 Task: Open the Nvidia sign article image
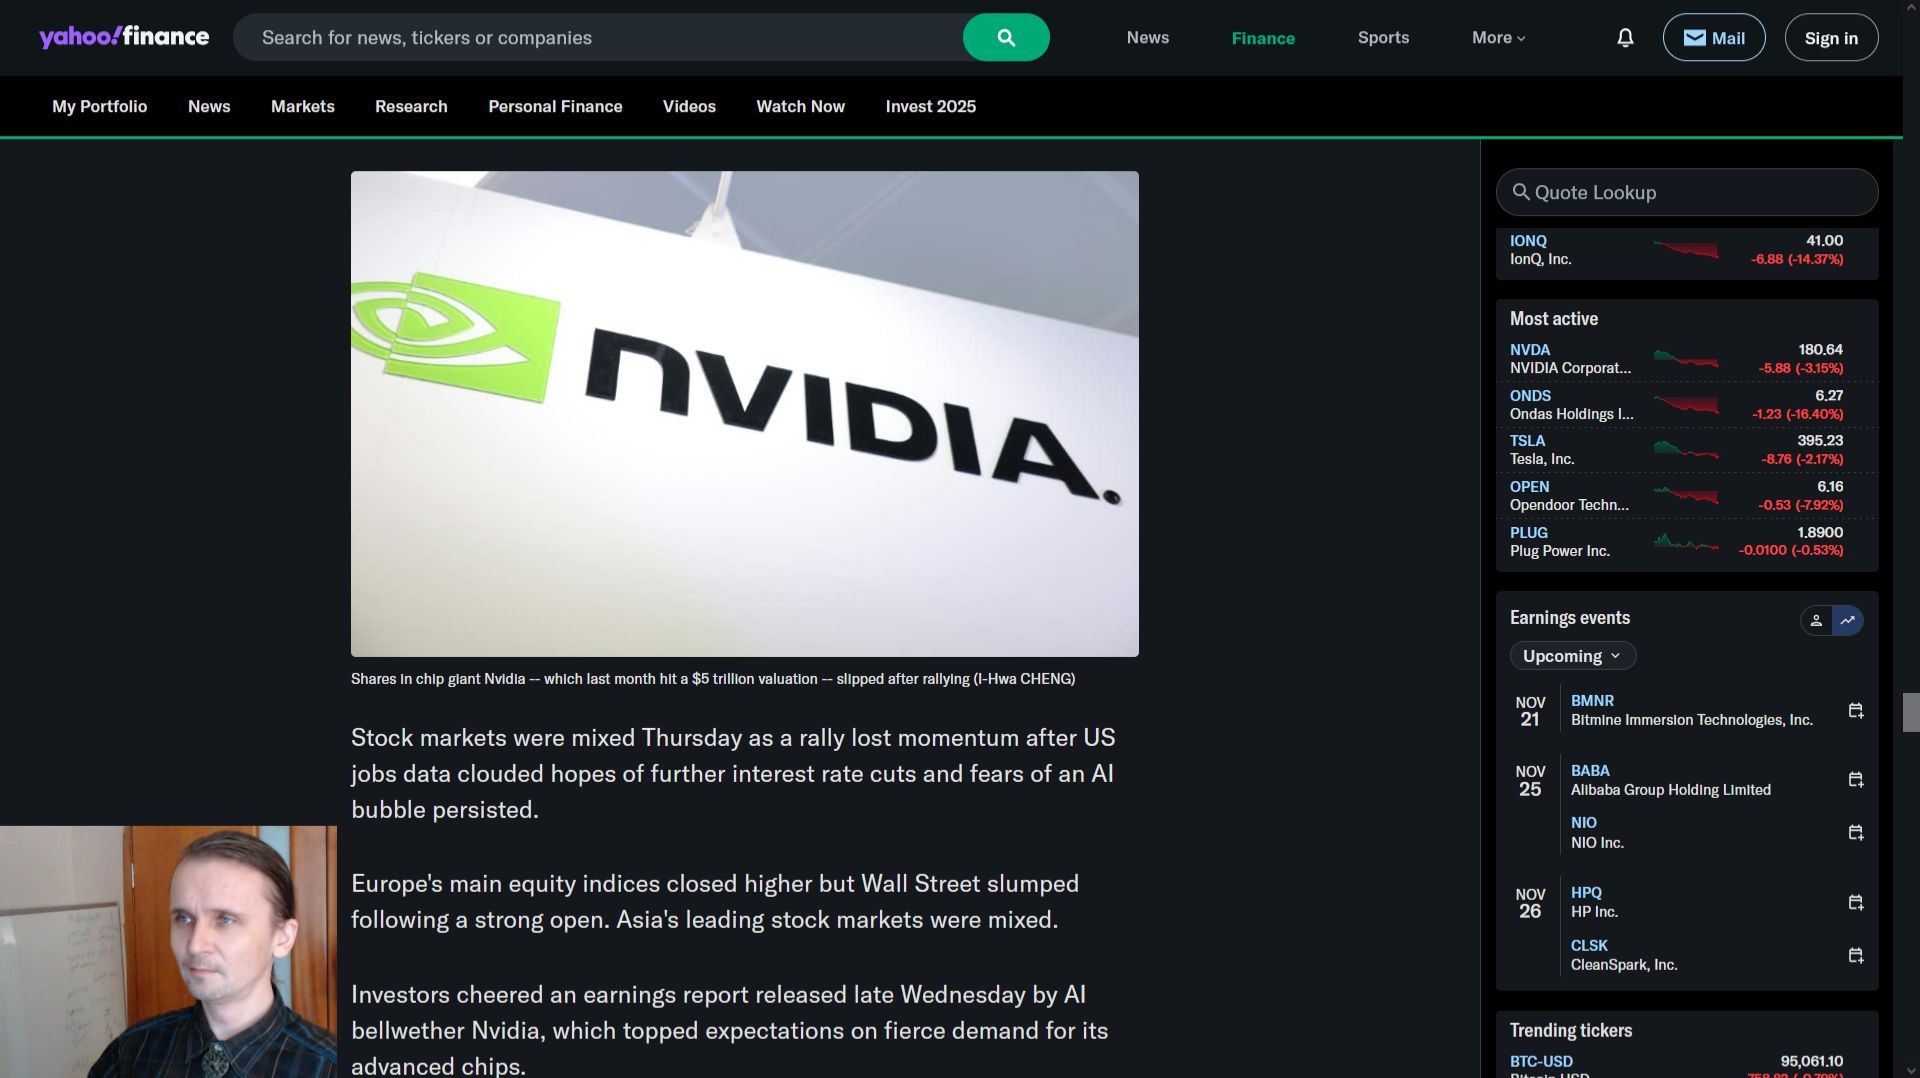[x=745, y=414]
